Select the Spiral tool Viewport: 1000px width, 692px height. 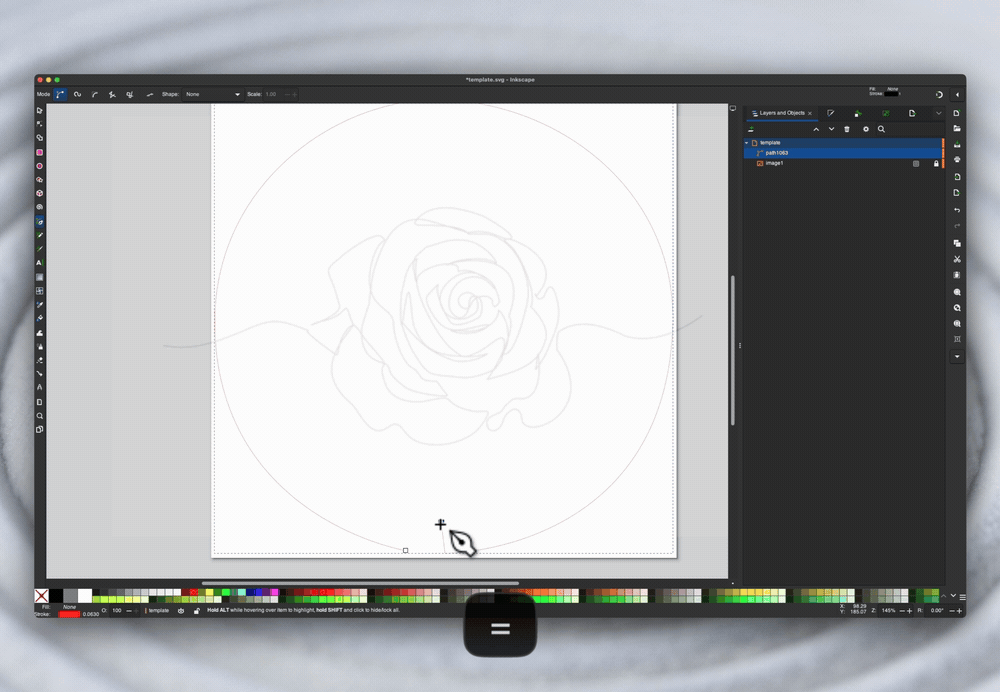(40, 207)
